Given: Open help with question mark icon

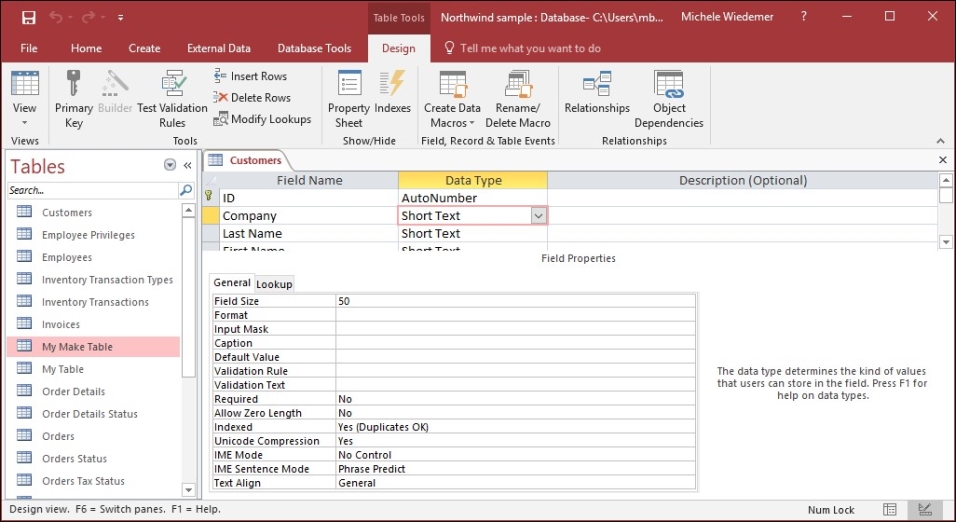Looking at the screenshot, I should pyautogui.click(x=804, y=16).
